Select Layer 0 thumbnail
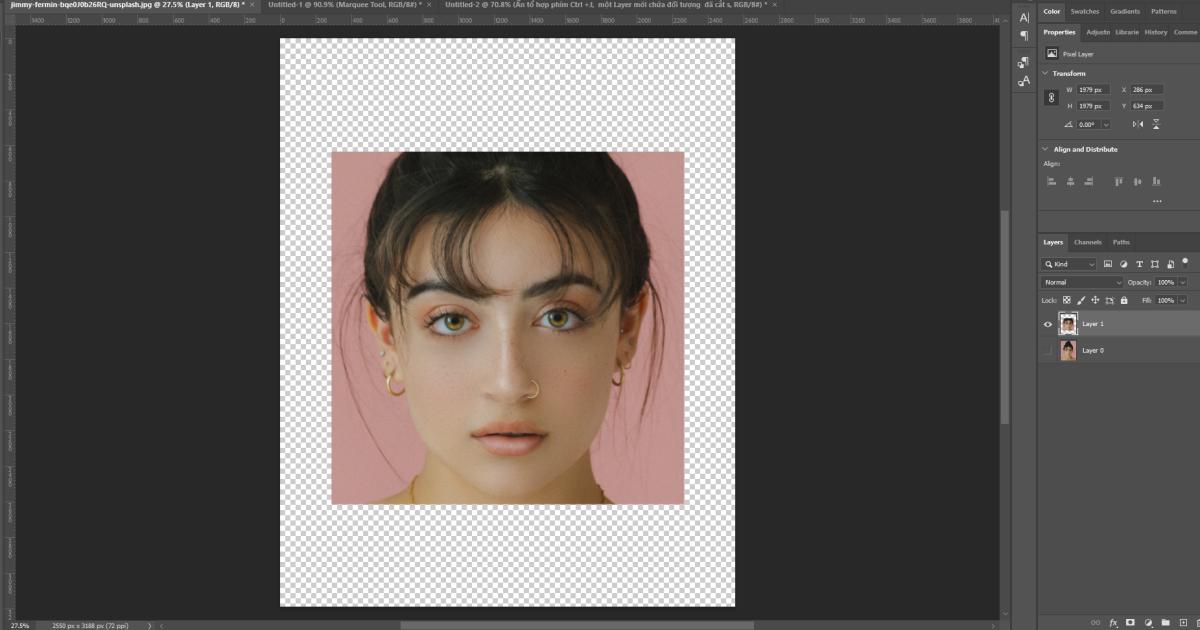The image size is (1200, 630). coord(1068,350)
